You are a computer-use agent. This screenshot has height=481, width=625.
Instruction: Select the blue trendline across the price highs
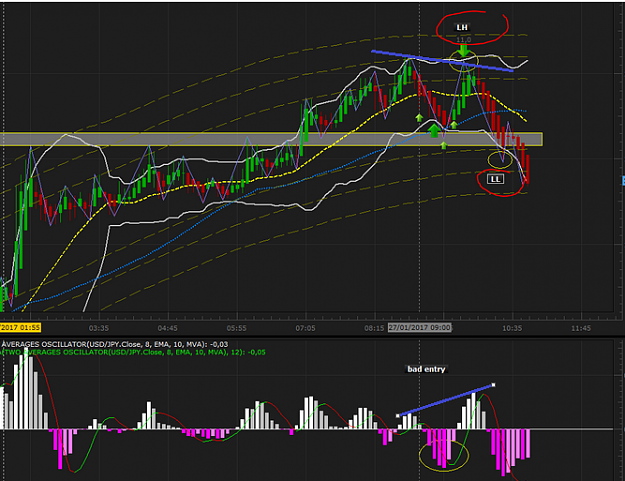coord(442,61)
